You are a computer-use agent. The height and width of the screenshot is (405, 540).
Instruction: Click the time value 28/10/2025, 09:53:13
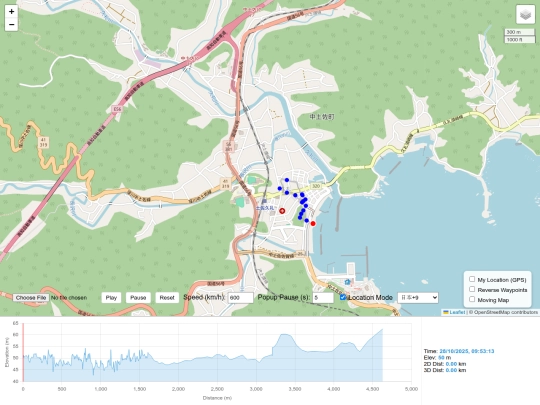coord(467,351)
